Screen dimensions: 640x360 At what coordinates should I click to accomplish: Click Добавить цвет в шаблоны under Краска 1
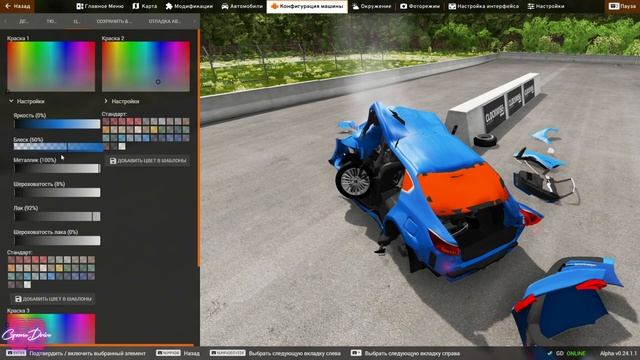pyautogui.click(x=53, y=299)
